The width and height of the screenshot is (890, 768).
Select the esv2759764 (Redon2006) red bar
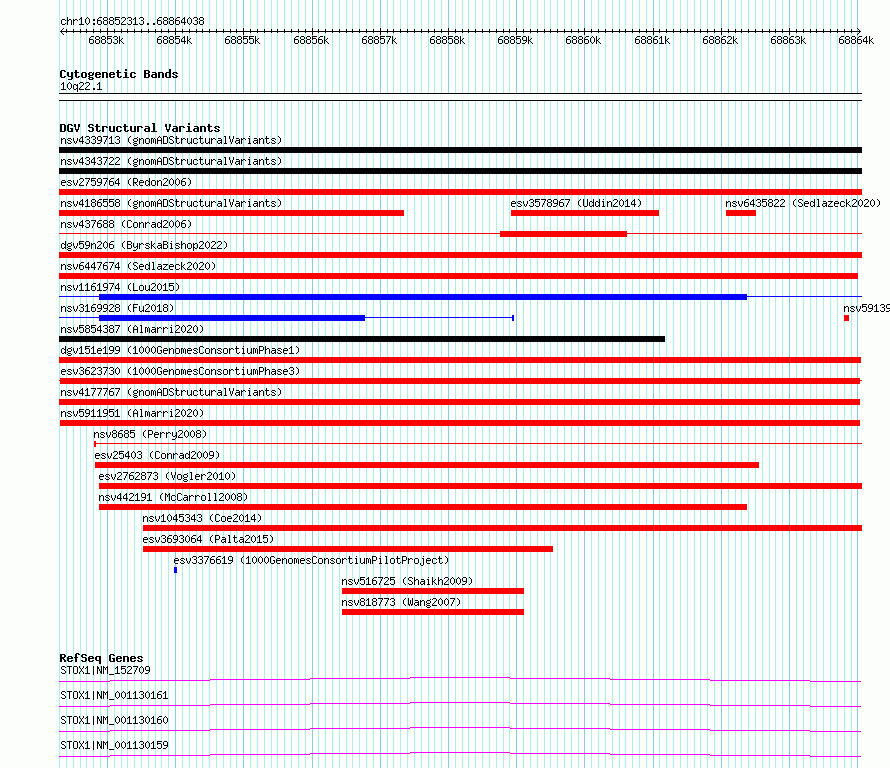tap(460, 192)
